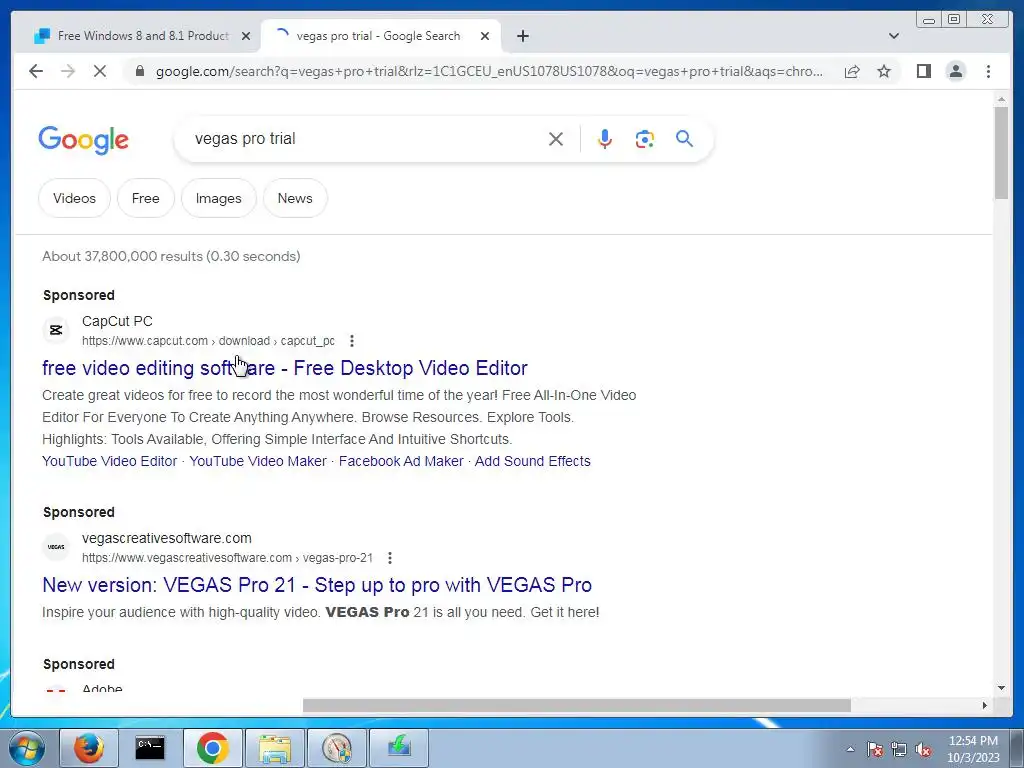Click into the vegas pro trial search field
The image size is (1024, 768).
coord(366,139)
